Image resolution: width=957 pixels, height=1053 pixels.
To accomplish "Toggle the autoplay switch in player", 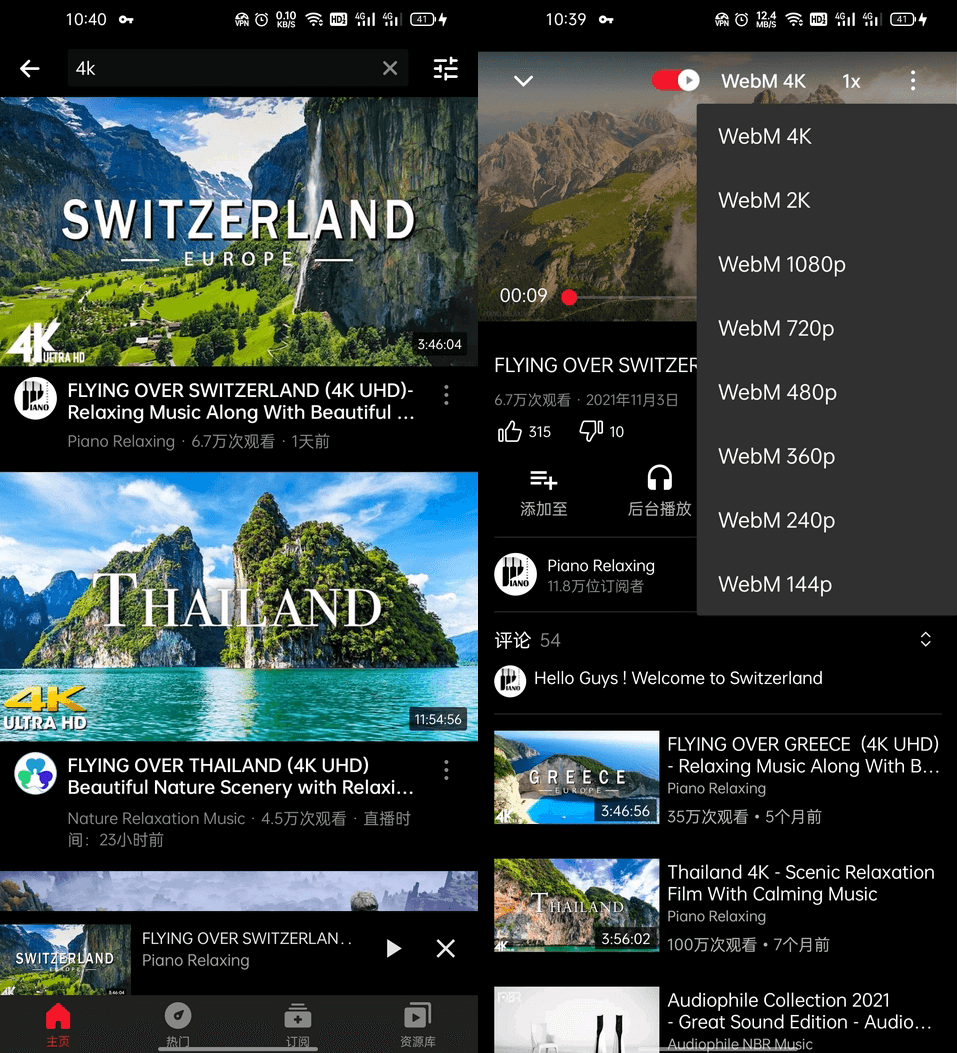I will 676,81.
